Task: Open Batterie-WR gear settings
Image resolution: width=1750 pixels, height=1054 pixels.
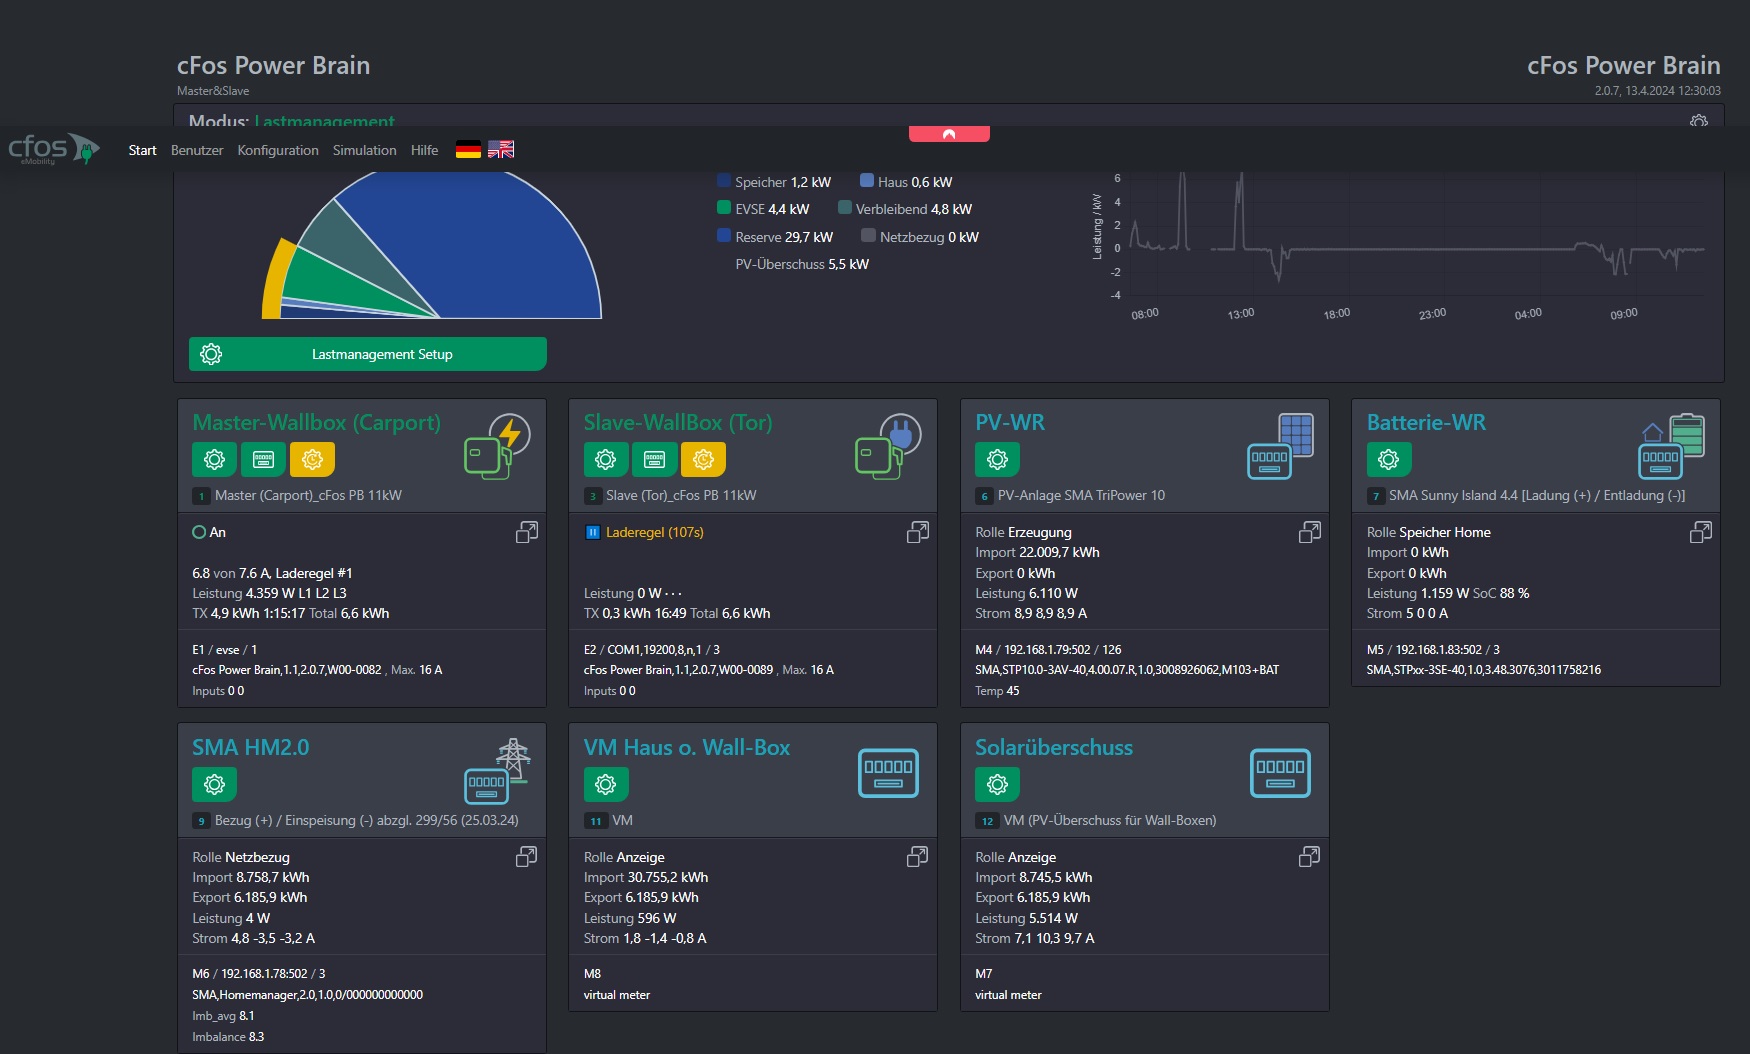Action: coord(1389,459)
